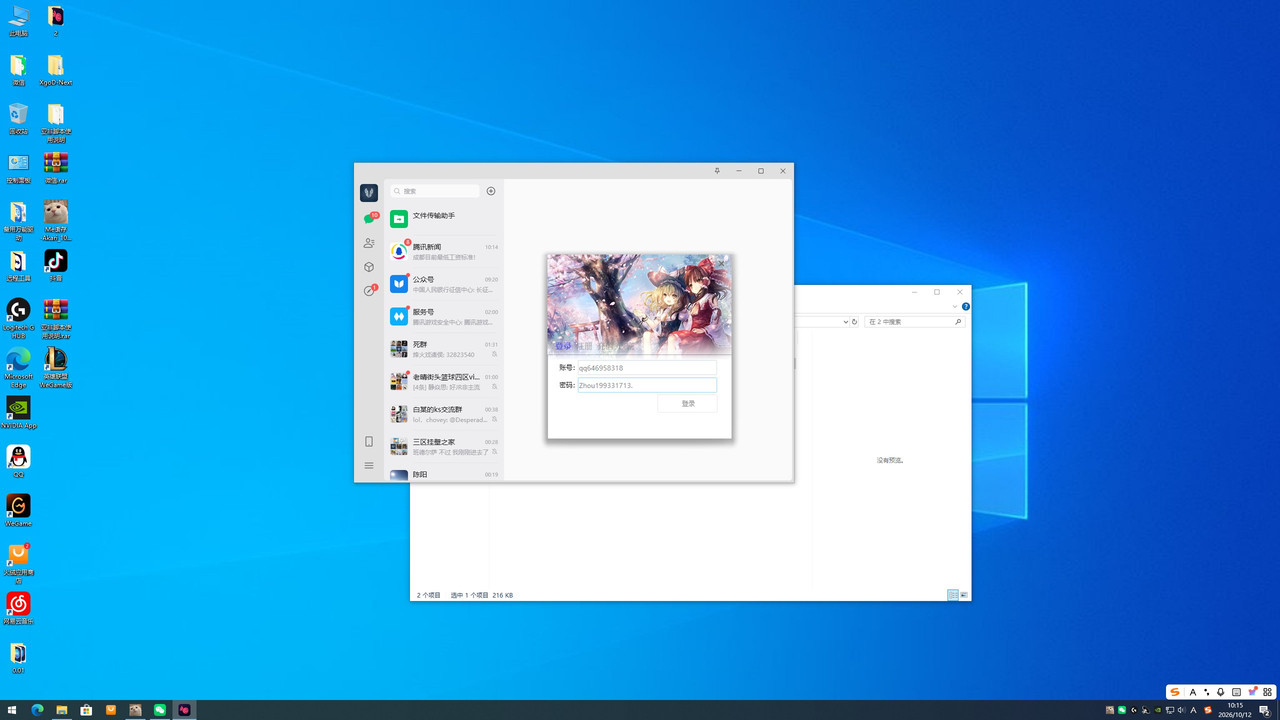Select the Logitech G HUB desktop icon
The height and width of the screenshot is (720, 1280).
[18, 319]
